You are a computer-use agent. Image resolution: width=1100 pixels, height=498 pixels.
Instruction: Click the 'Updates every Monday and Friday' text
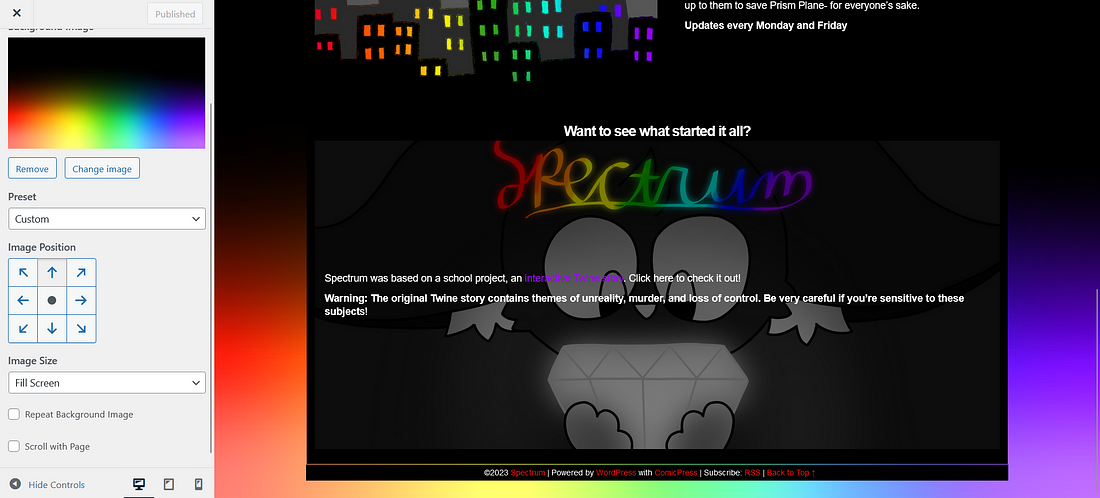point(766,25)
